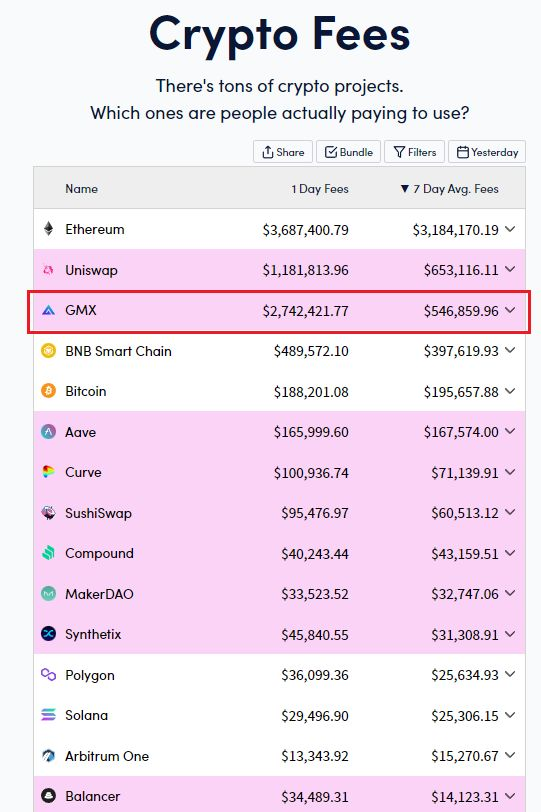Screen dimensions: 541x812
Task: Sort by 1 Day Fees column
Action: (x=320, y=189)
